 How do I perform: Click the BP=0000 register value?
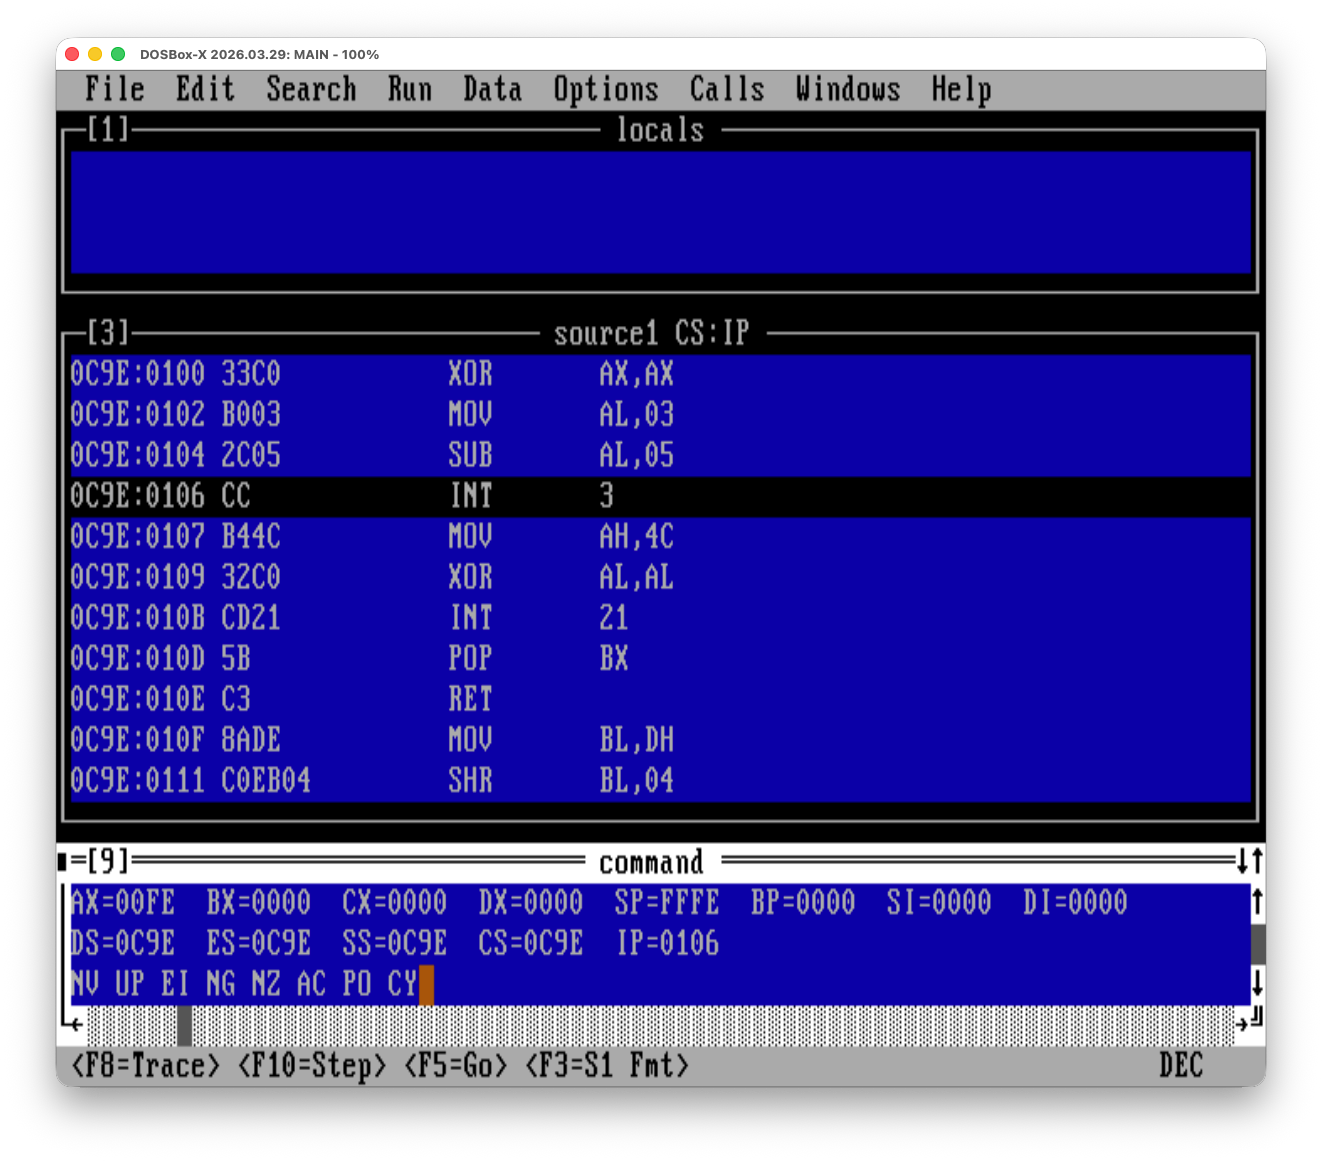[x=803, y=903]
